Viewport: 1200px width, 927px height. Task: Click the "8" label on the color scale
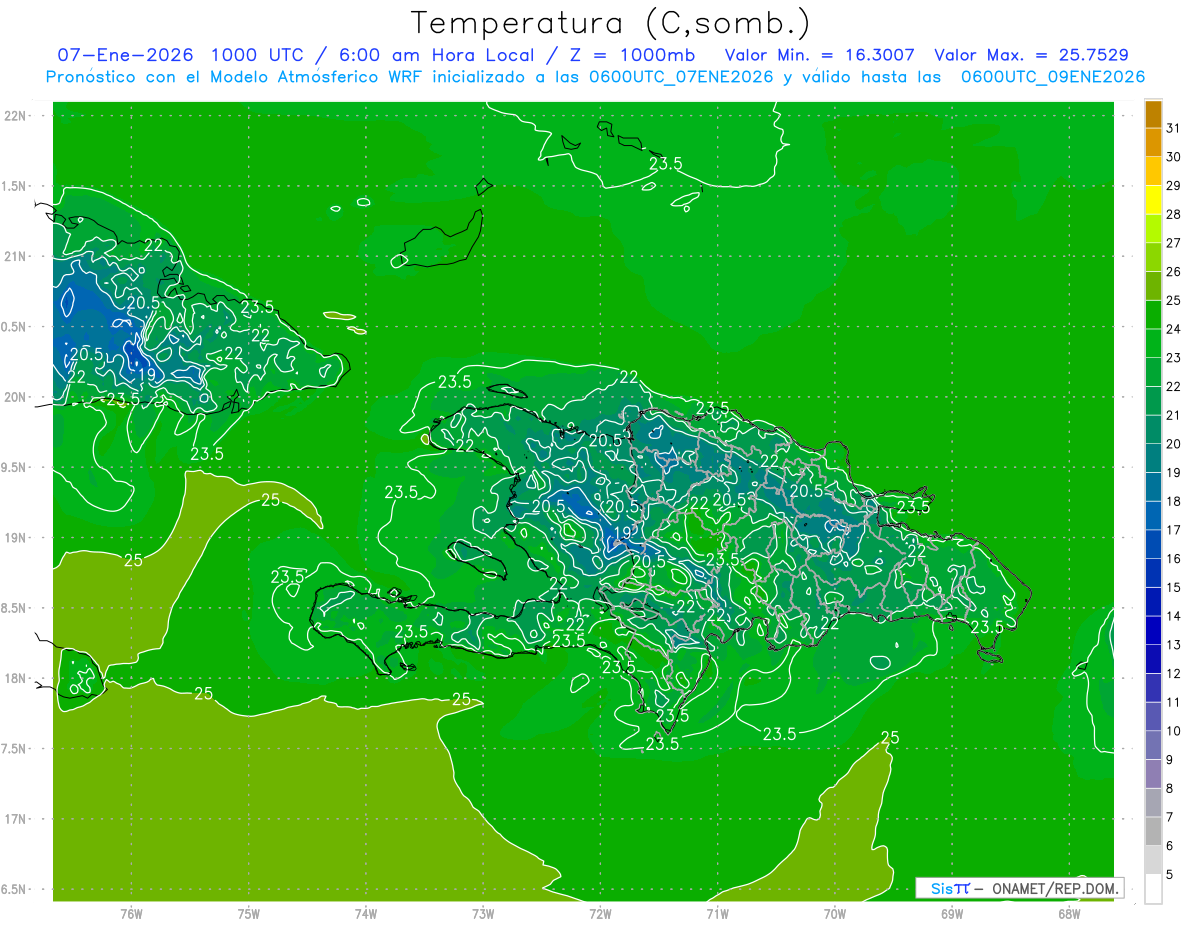(x=1169, y=789)
